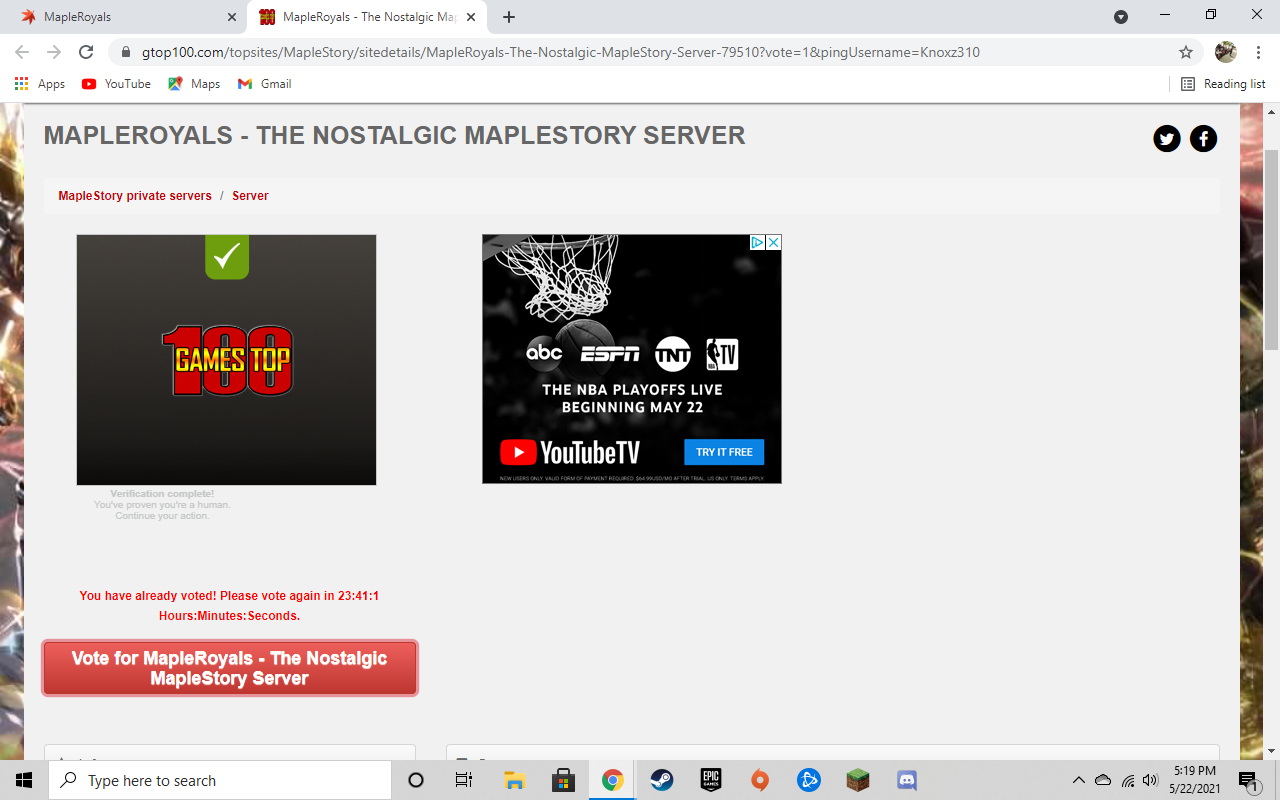Go forward in browser history
This screenshot has width=1280, height=800.
(54, 52)
